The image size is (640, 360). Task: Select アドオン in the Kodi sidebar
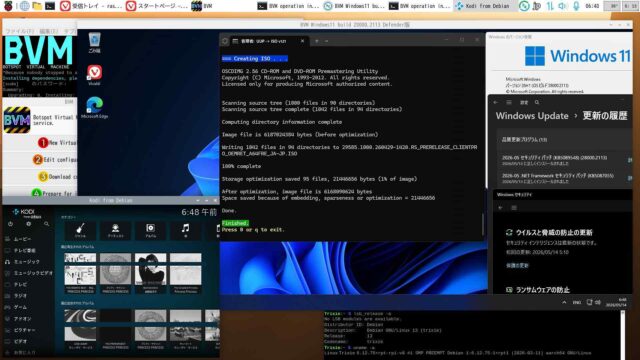[x=28, y=319]
